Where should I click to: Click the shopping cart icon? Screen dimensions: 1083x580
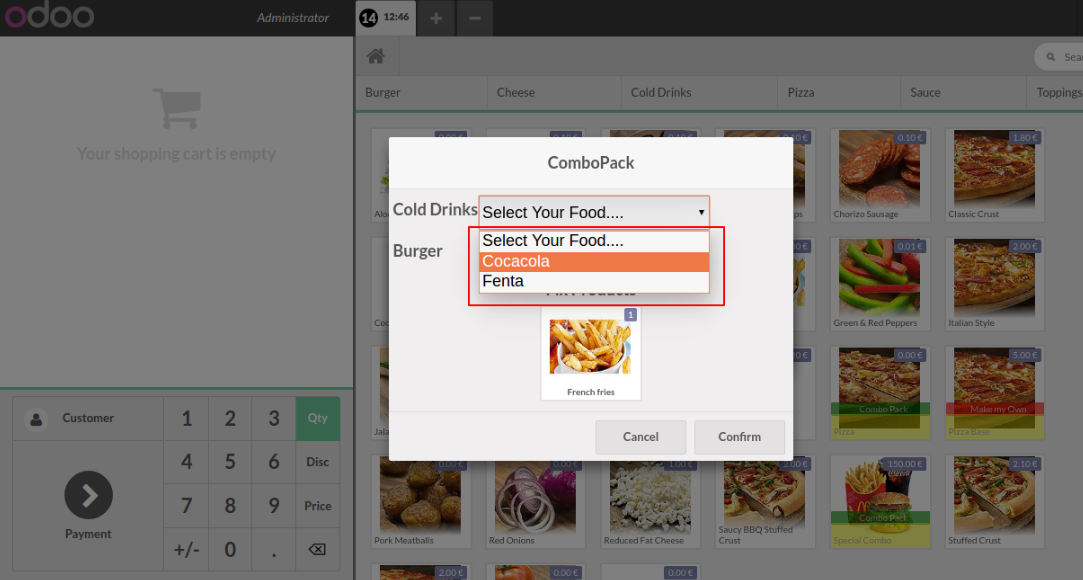176,108
